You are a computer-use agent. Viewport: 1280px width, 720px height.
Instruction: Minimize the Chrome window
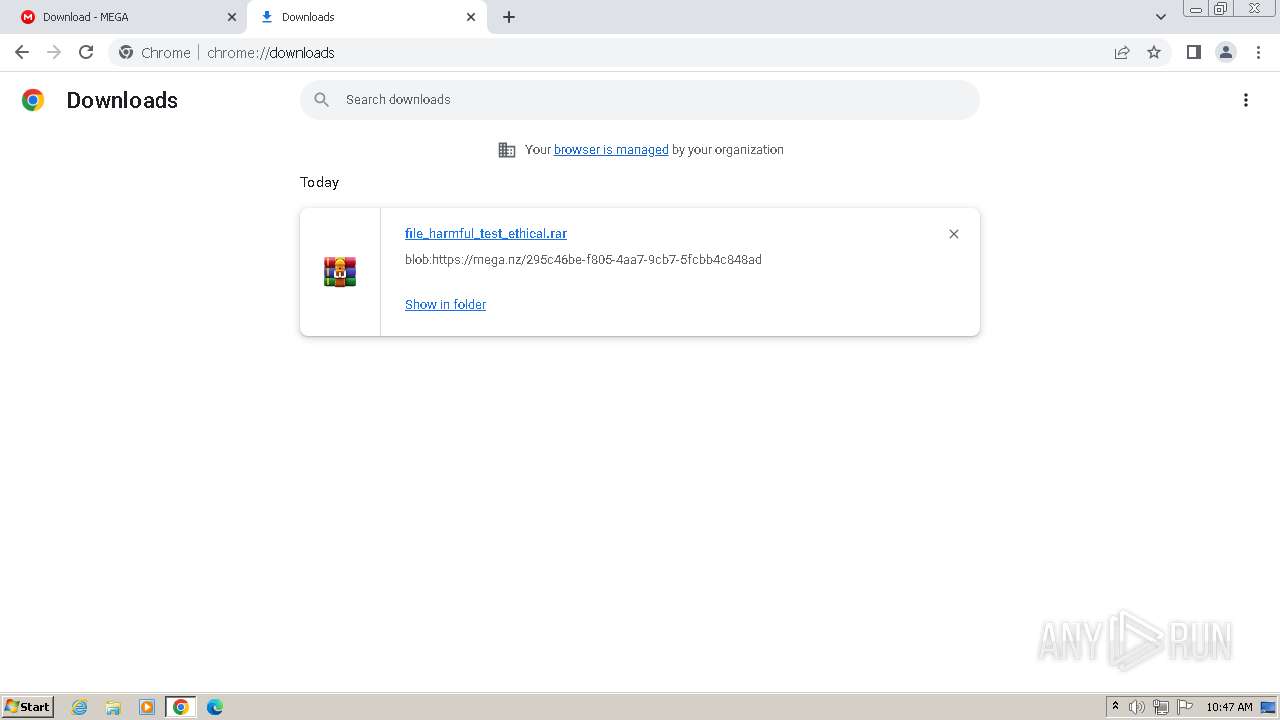[1195, 9]
